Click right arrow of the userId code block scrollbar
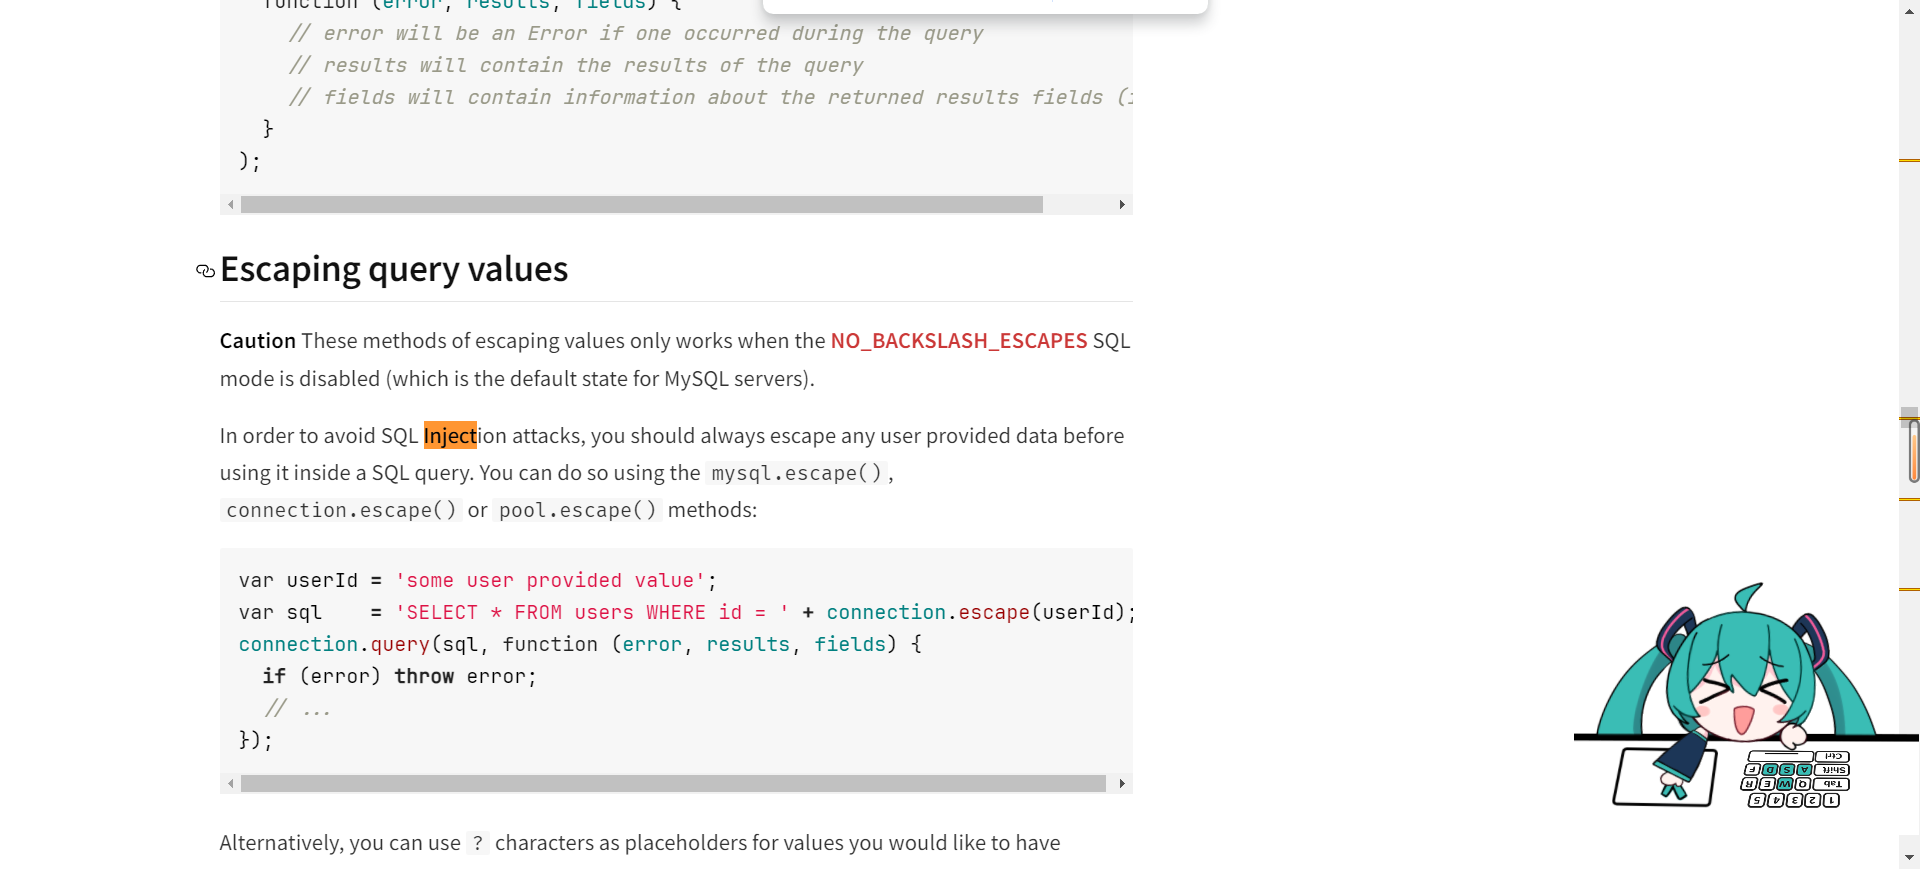The image size is (1920, 869). coord(1122,784)
